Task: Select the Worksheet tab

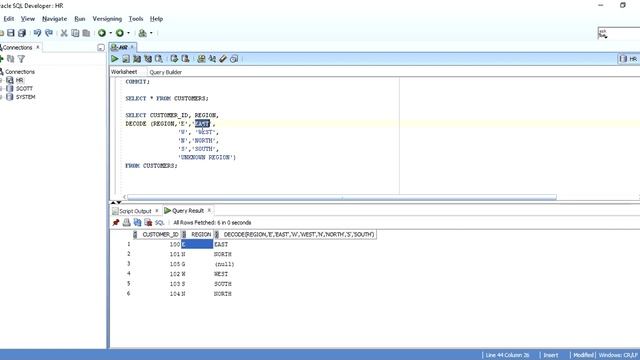Action: 124,72
